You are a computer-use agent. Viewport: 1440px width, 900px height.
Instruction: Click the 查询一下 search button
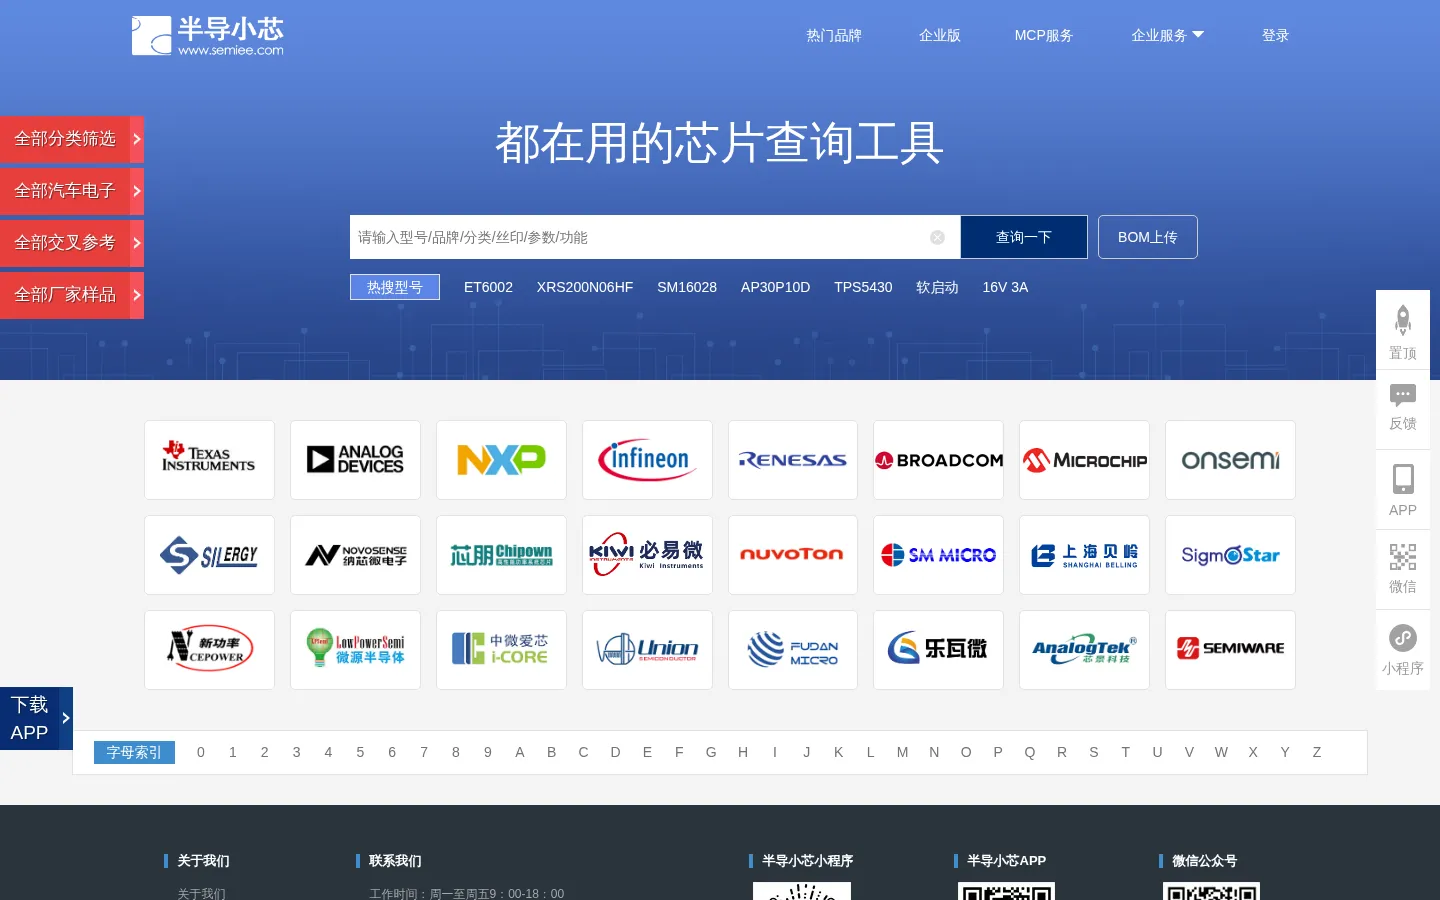coord(1024,237)
